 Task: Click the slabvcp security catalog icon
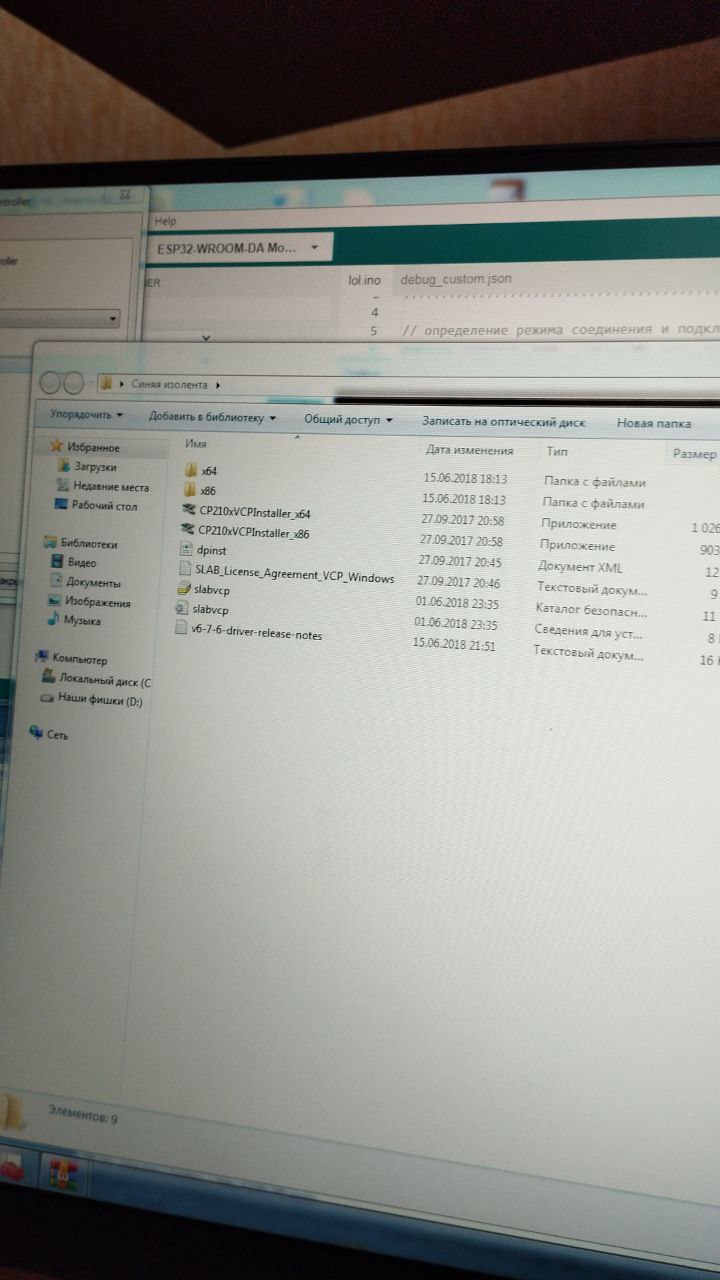182,589
